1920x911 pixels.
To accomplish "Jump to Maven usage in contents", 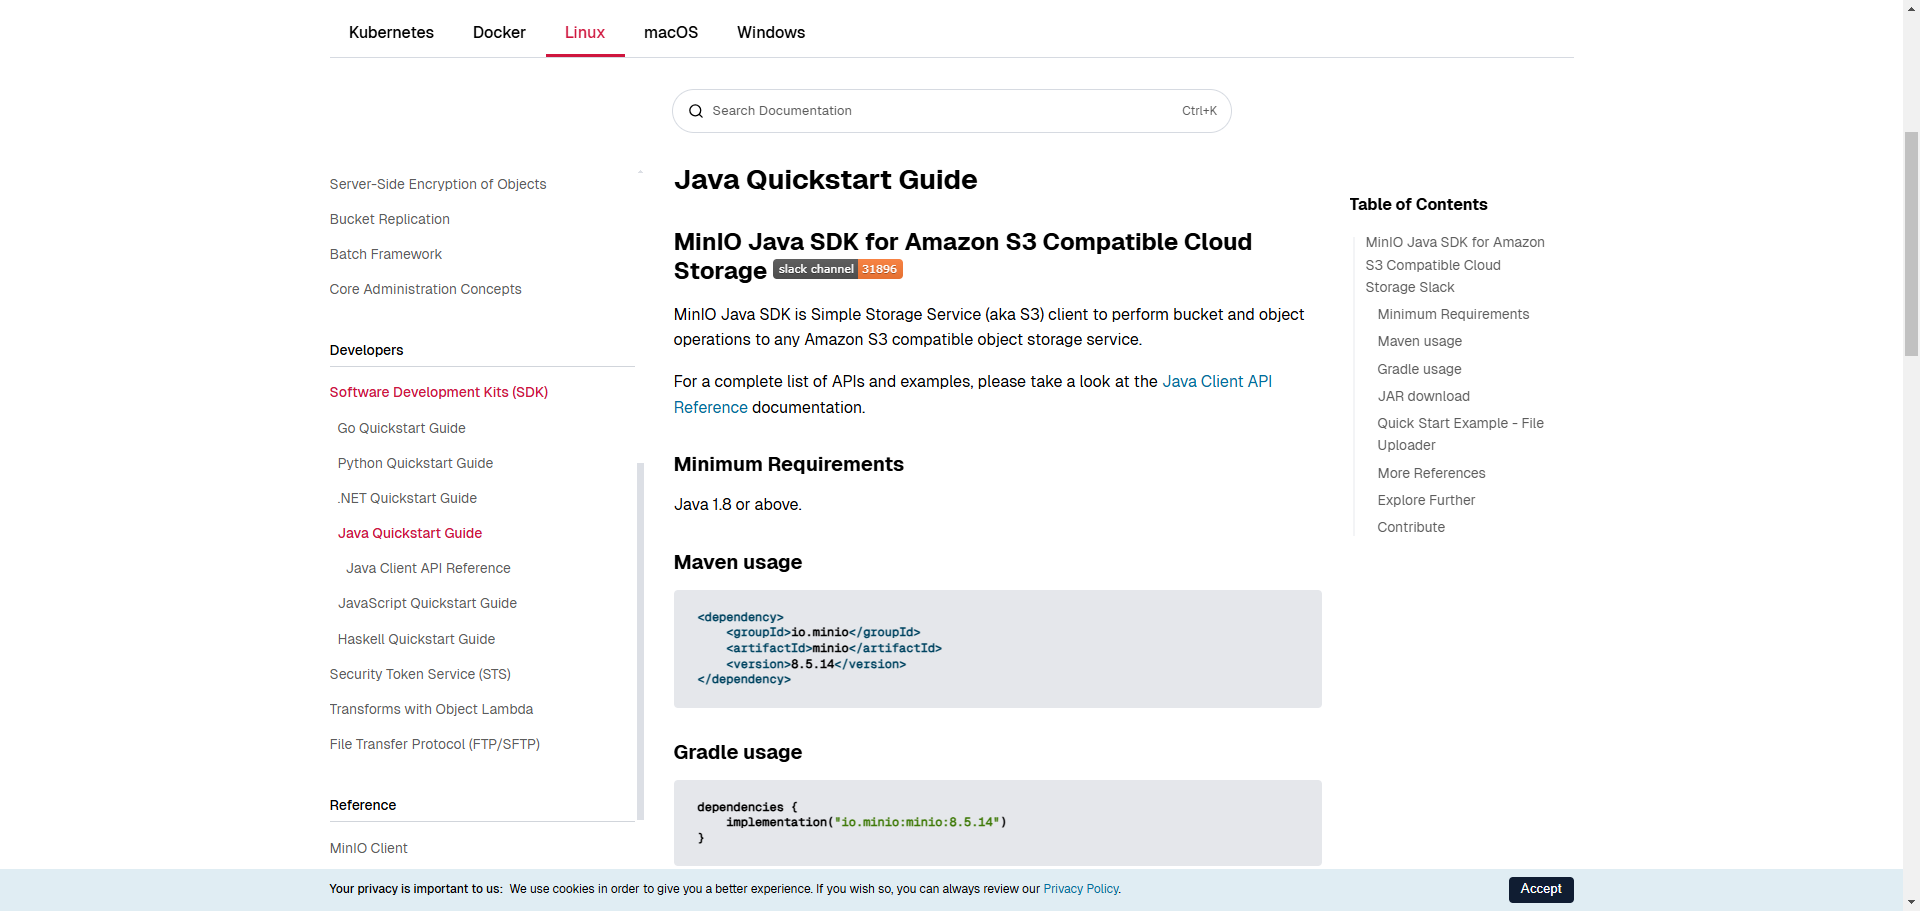I will 1419,341.
